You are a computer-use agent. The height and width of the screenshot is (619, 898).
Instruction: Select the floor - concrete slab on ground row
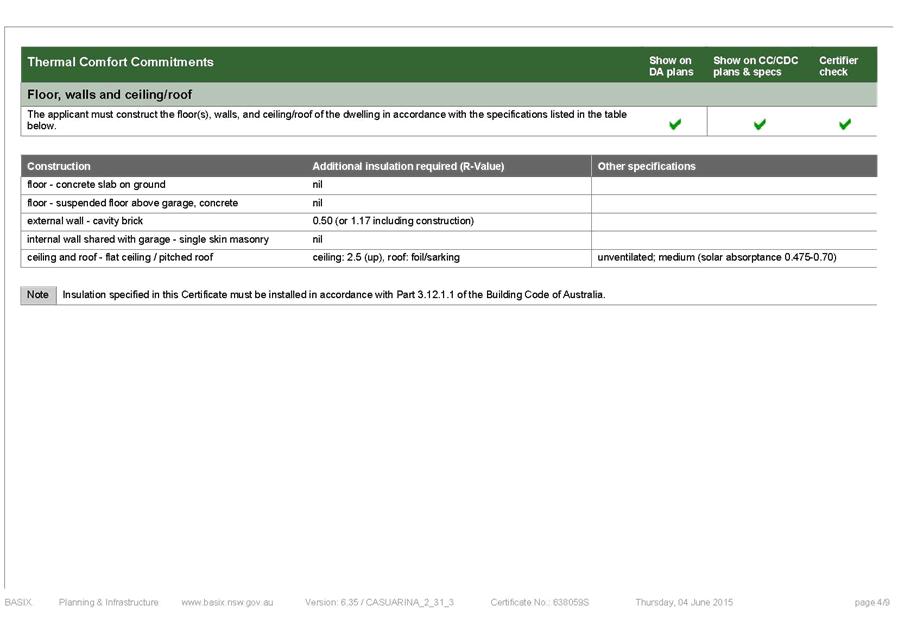click(x=448, y=185)
